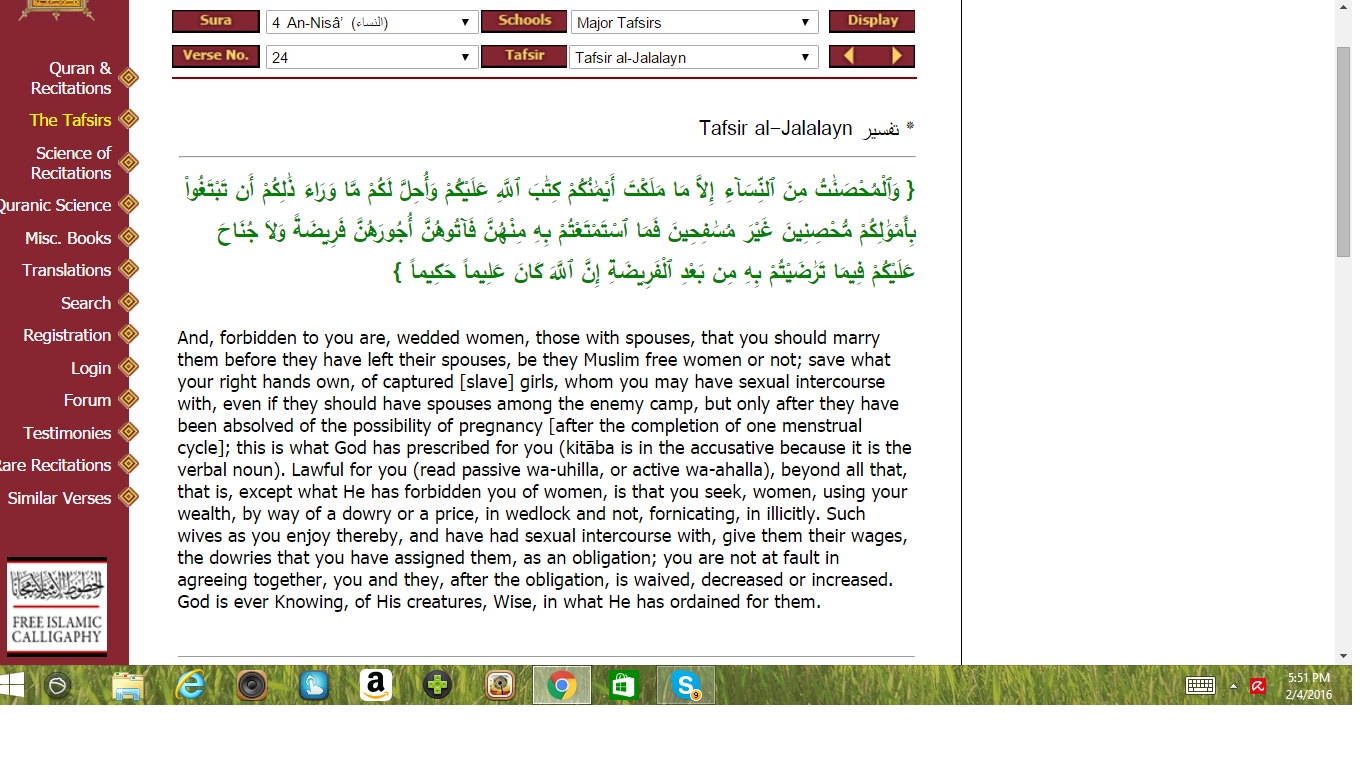The image size is (1366, 768).
Task: Click the scrollbar up arrow
Action: (x=1344, y=8)
